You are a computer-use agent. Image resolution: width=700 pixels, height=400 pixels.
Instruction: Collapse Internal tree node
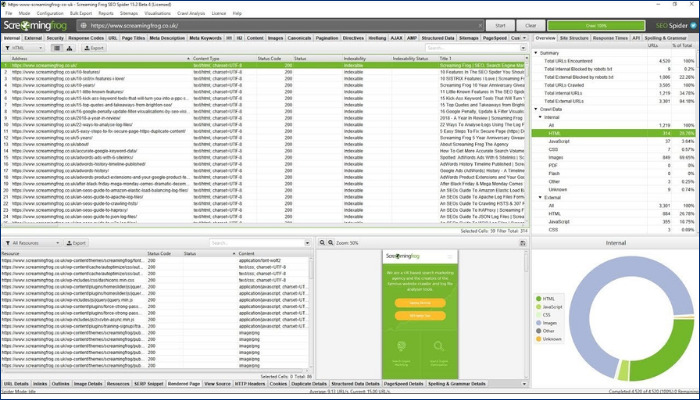[x=540, y=117]
